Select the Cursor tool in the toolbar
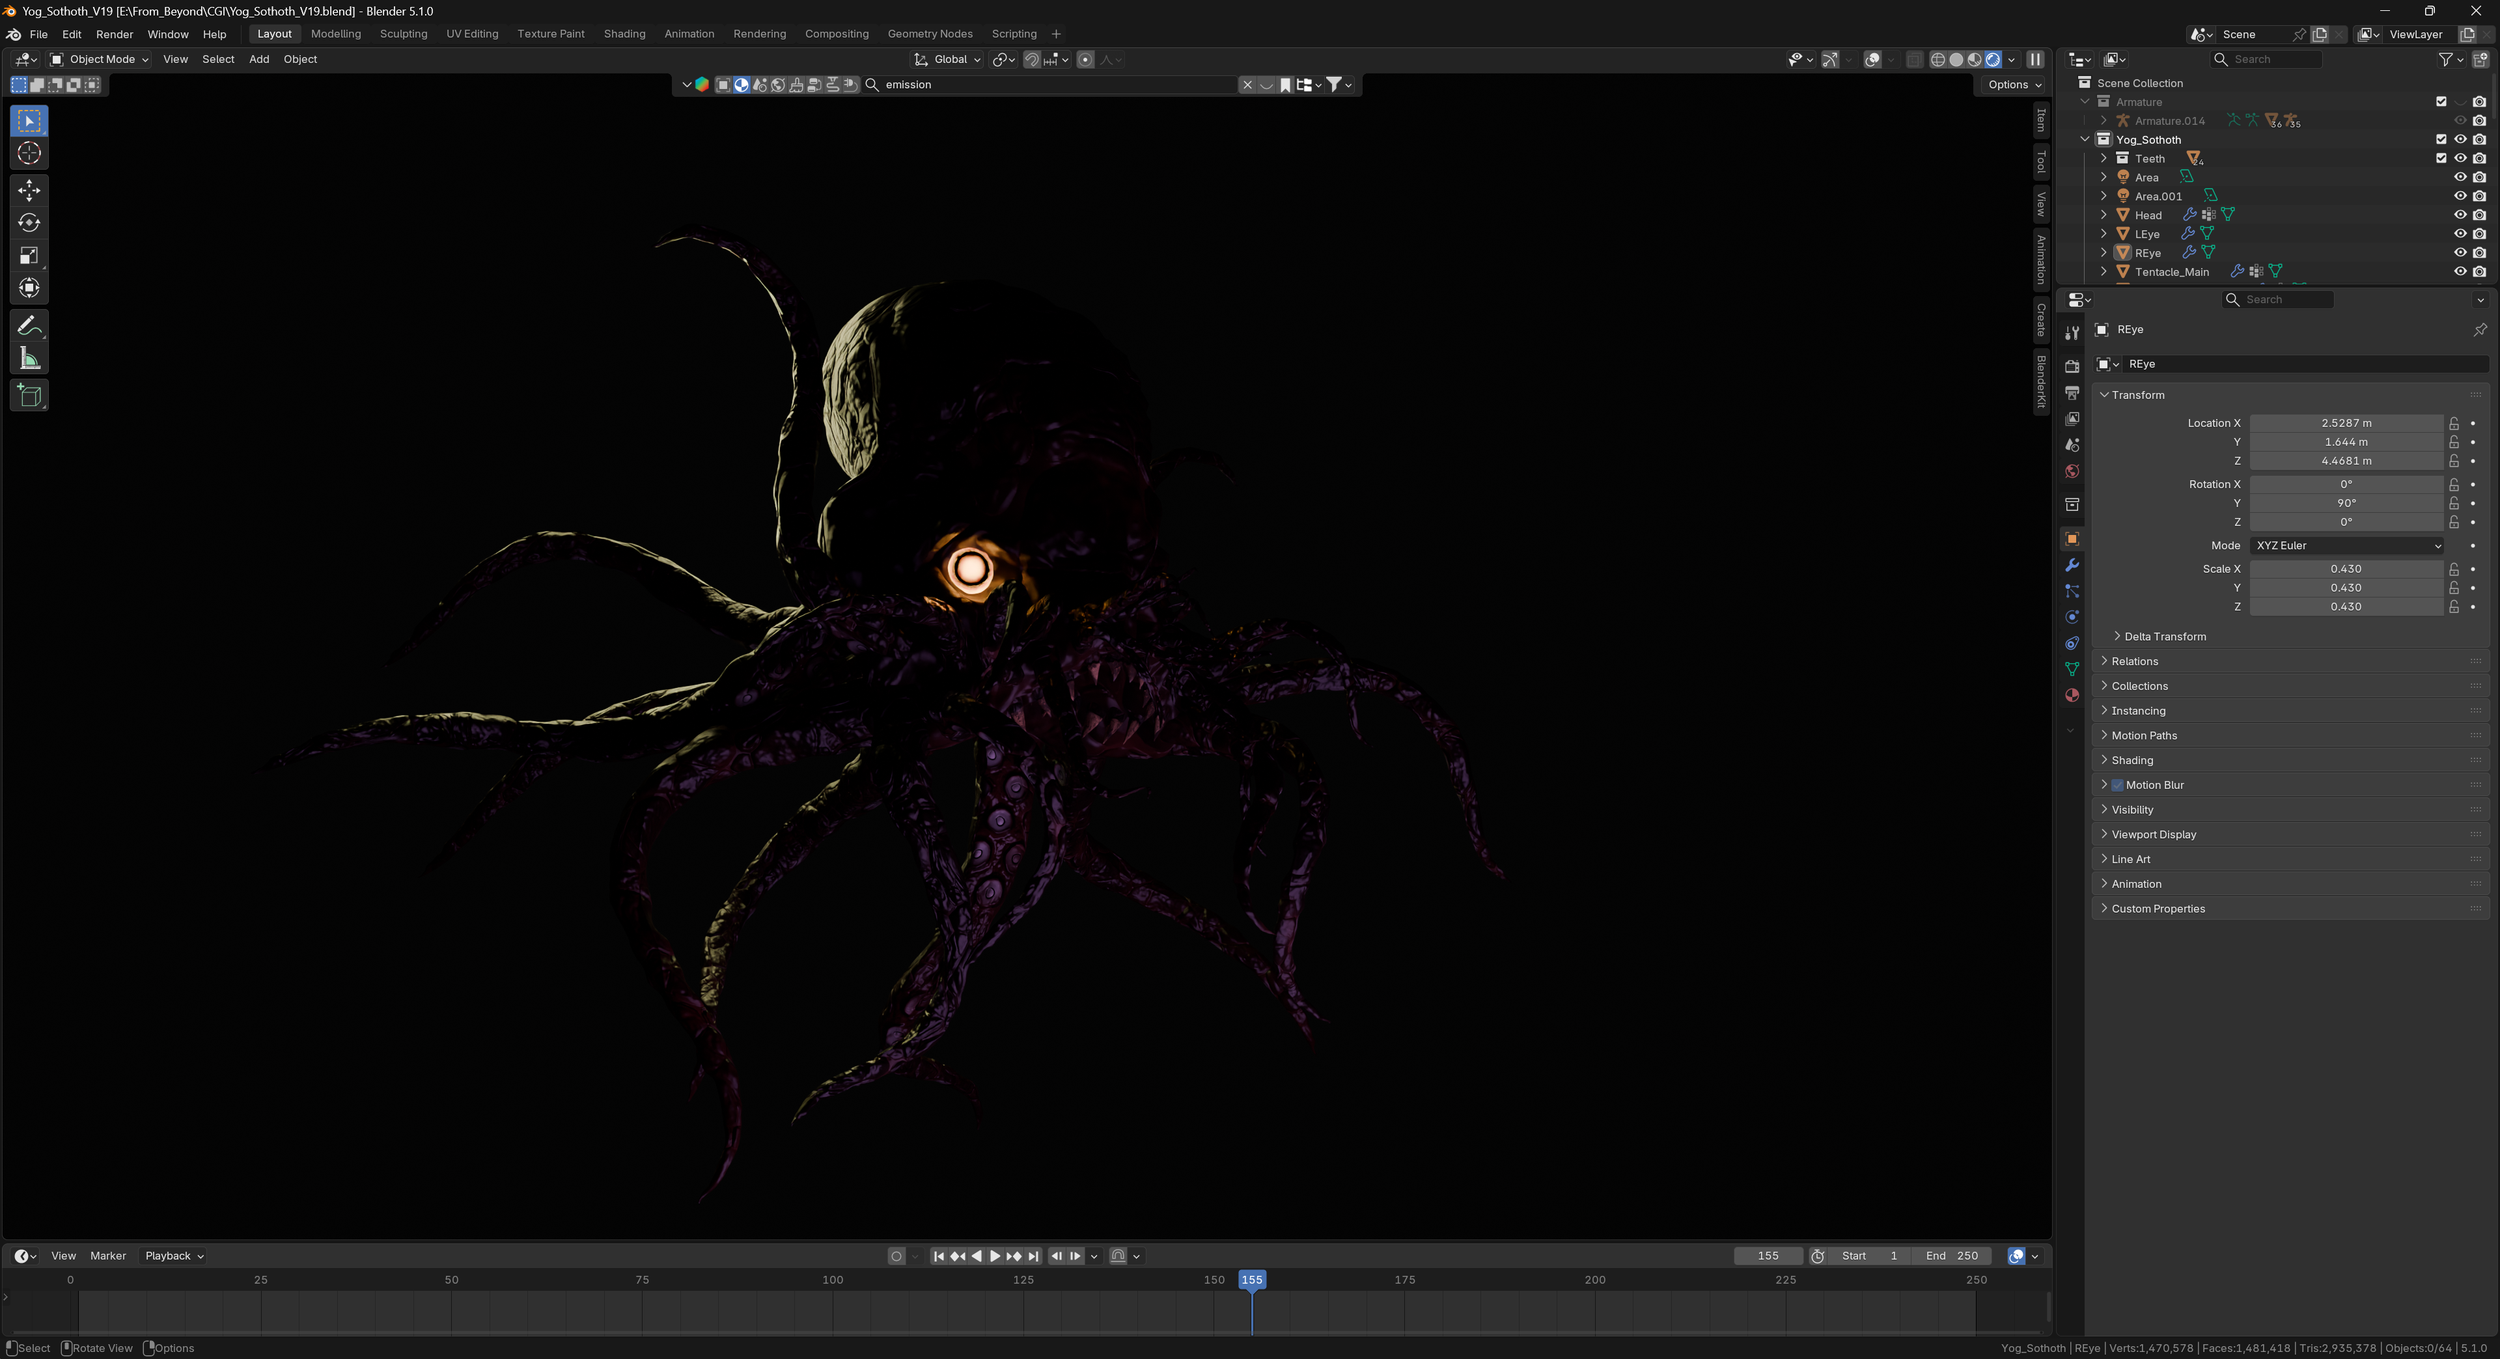Image resolution: width=2500 pixels, height=1359 pixels. pyautogui.click(x=29, y=153)
